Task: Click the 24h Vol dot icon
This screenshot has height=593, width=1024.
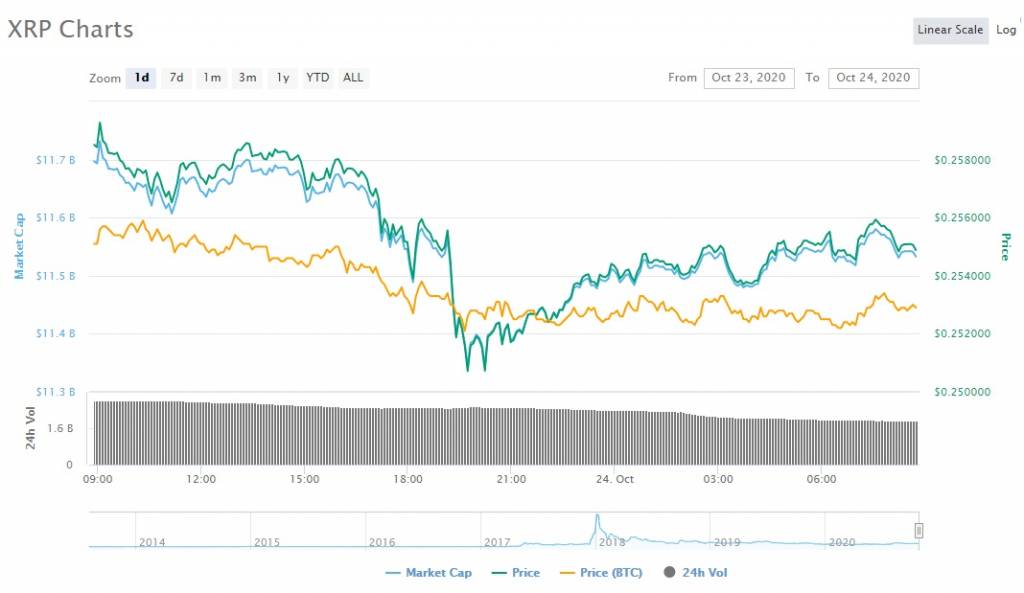Action: click(x=669, y=573)
